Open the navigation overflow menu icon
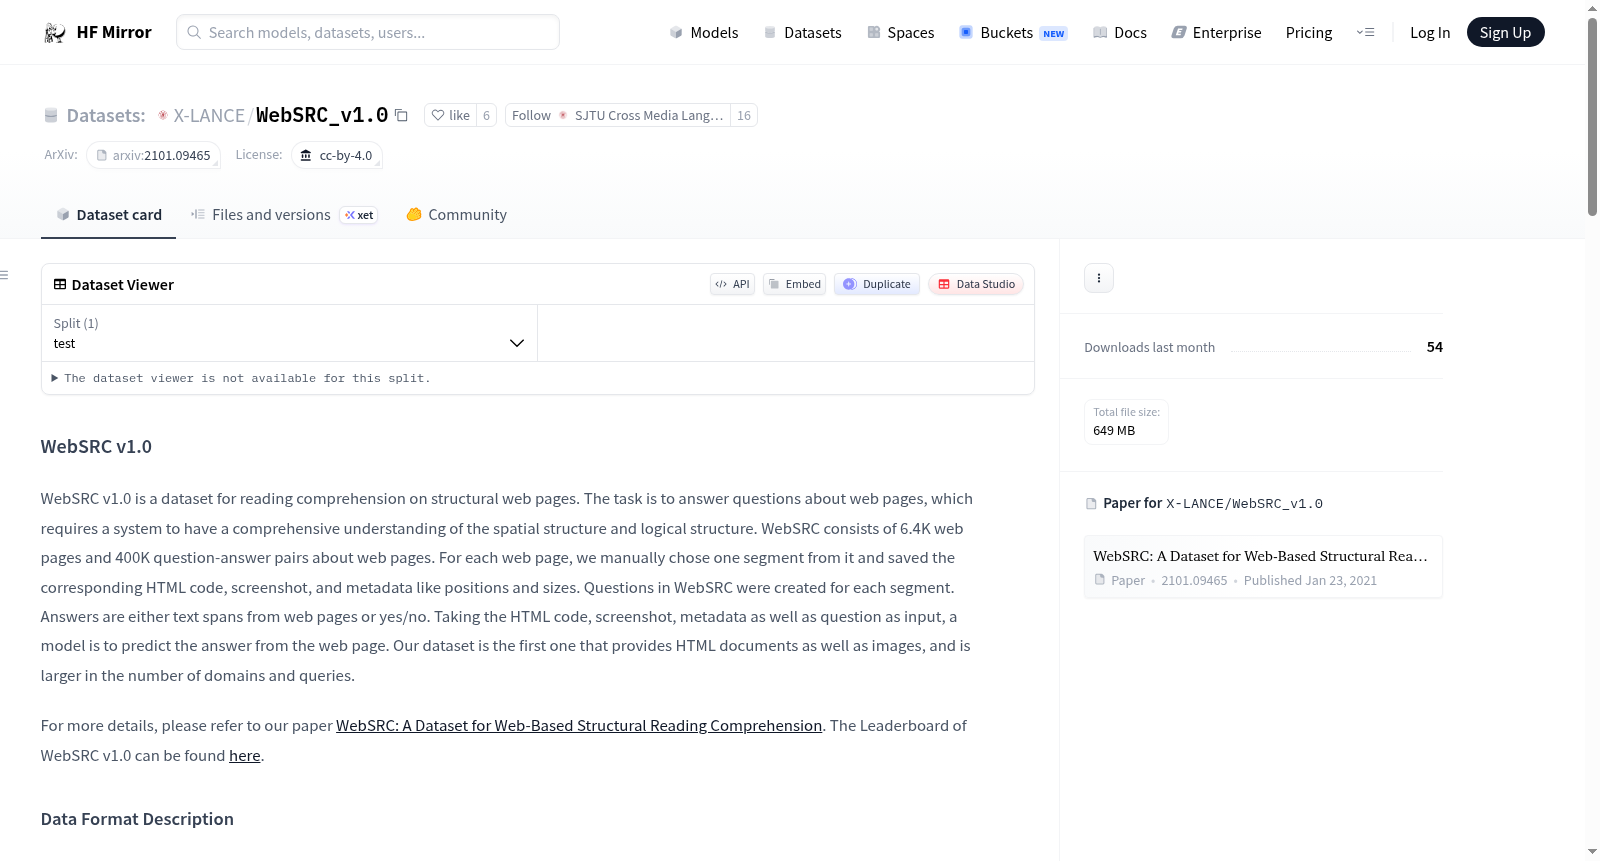This screenshot has height=861, width=1600. [1365, 33]
